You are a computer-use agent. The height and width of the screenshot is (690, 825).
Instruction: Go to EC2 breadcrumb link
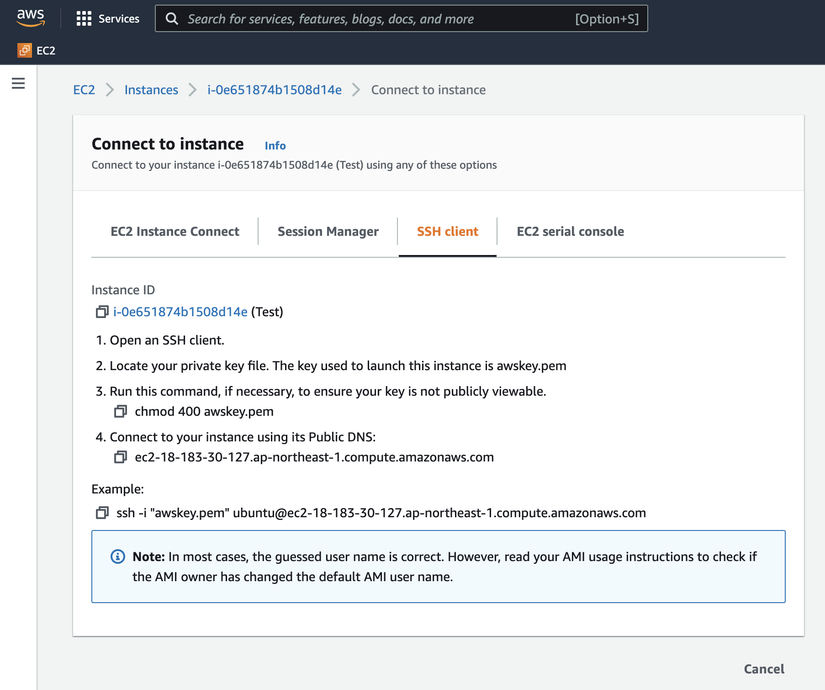(x=84, y=90)
